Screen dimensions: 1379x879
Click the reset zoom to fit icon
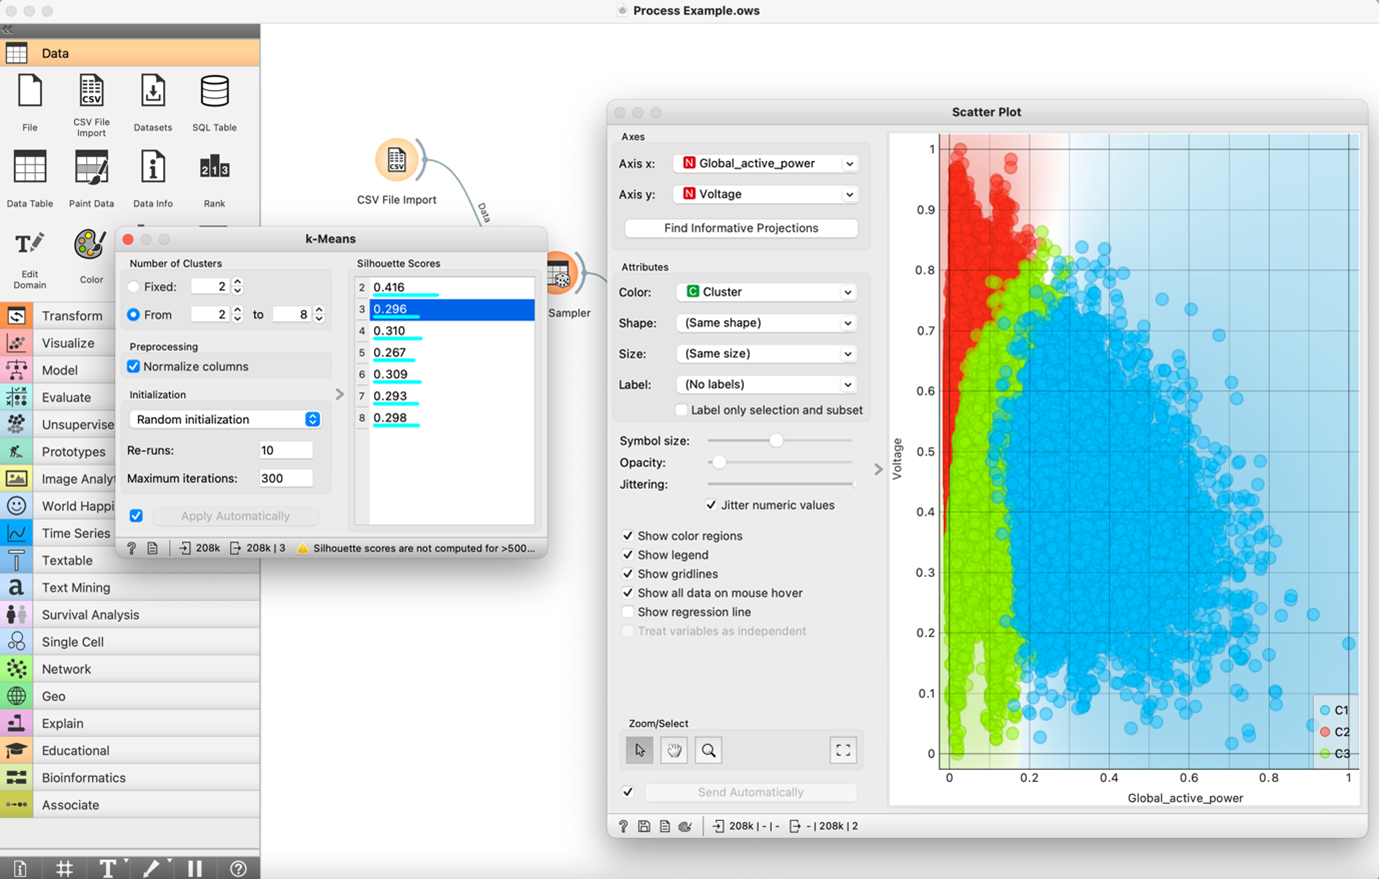pos(843,750)
